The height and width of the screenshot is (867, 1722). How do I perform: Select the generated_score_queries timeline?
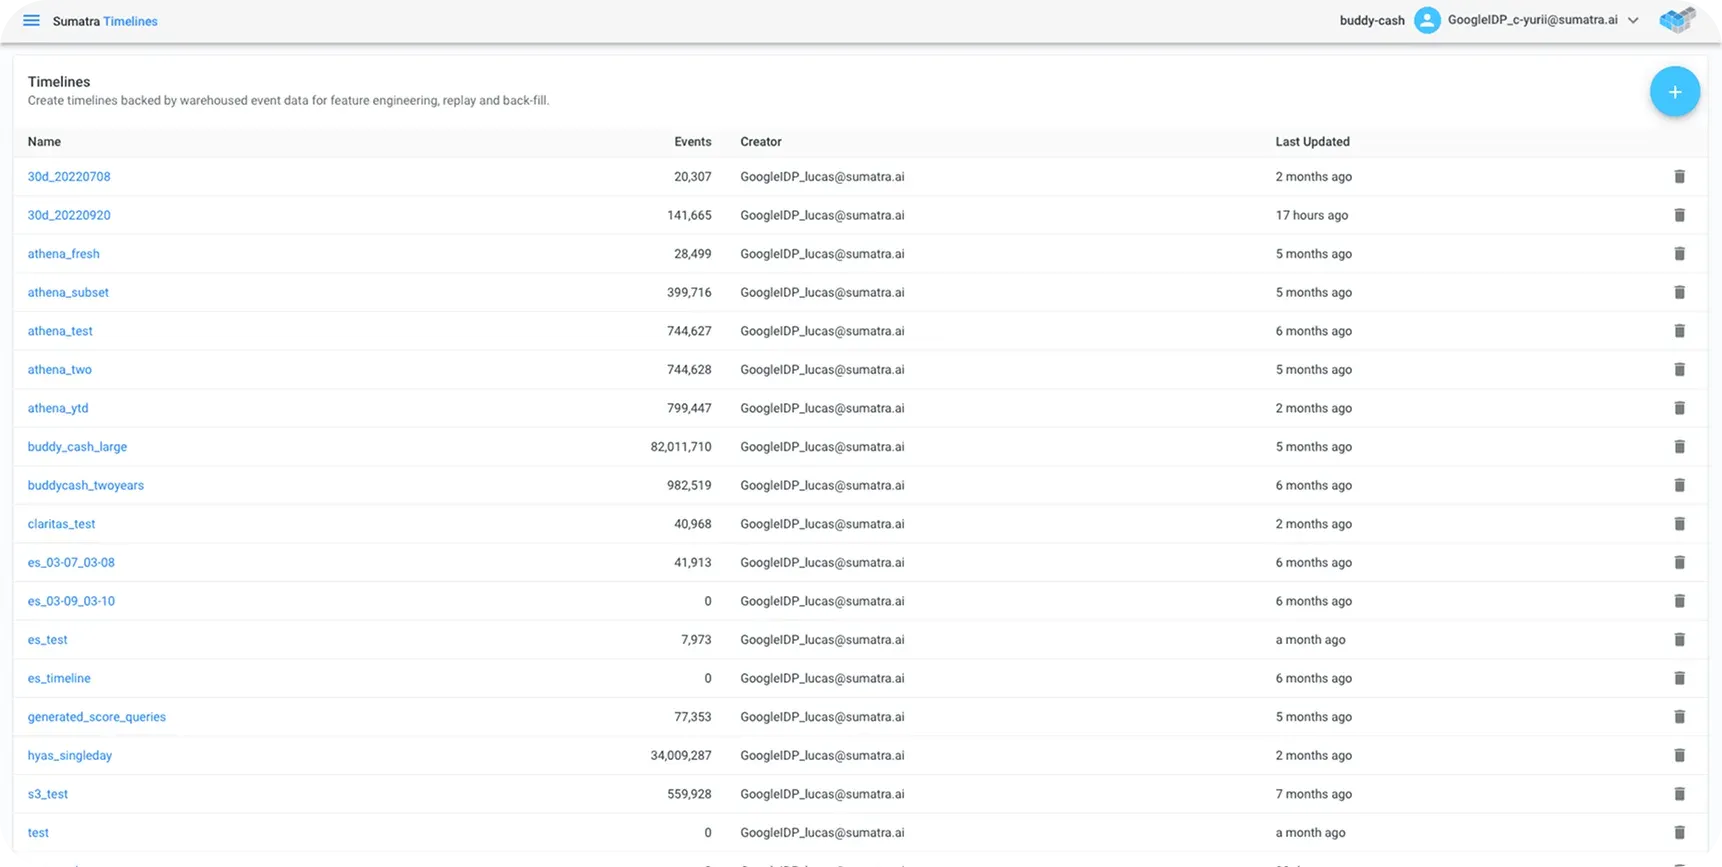[97, 717]
